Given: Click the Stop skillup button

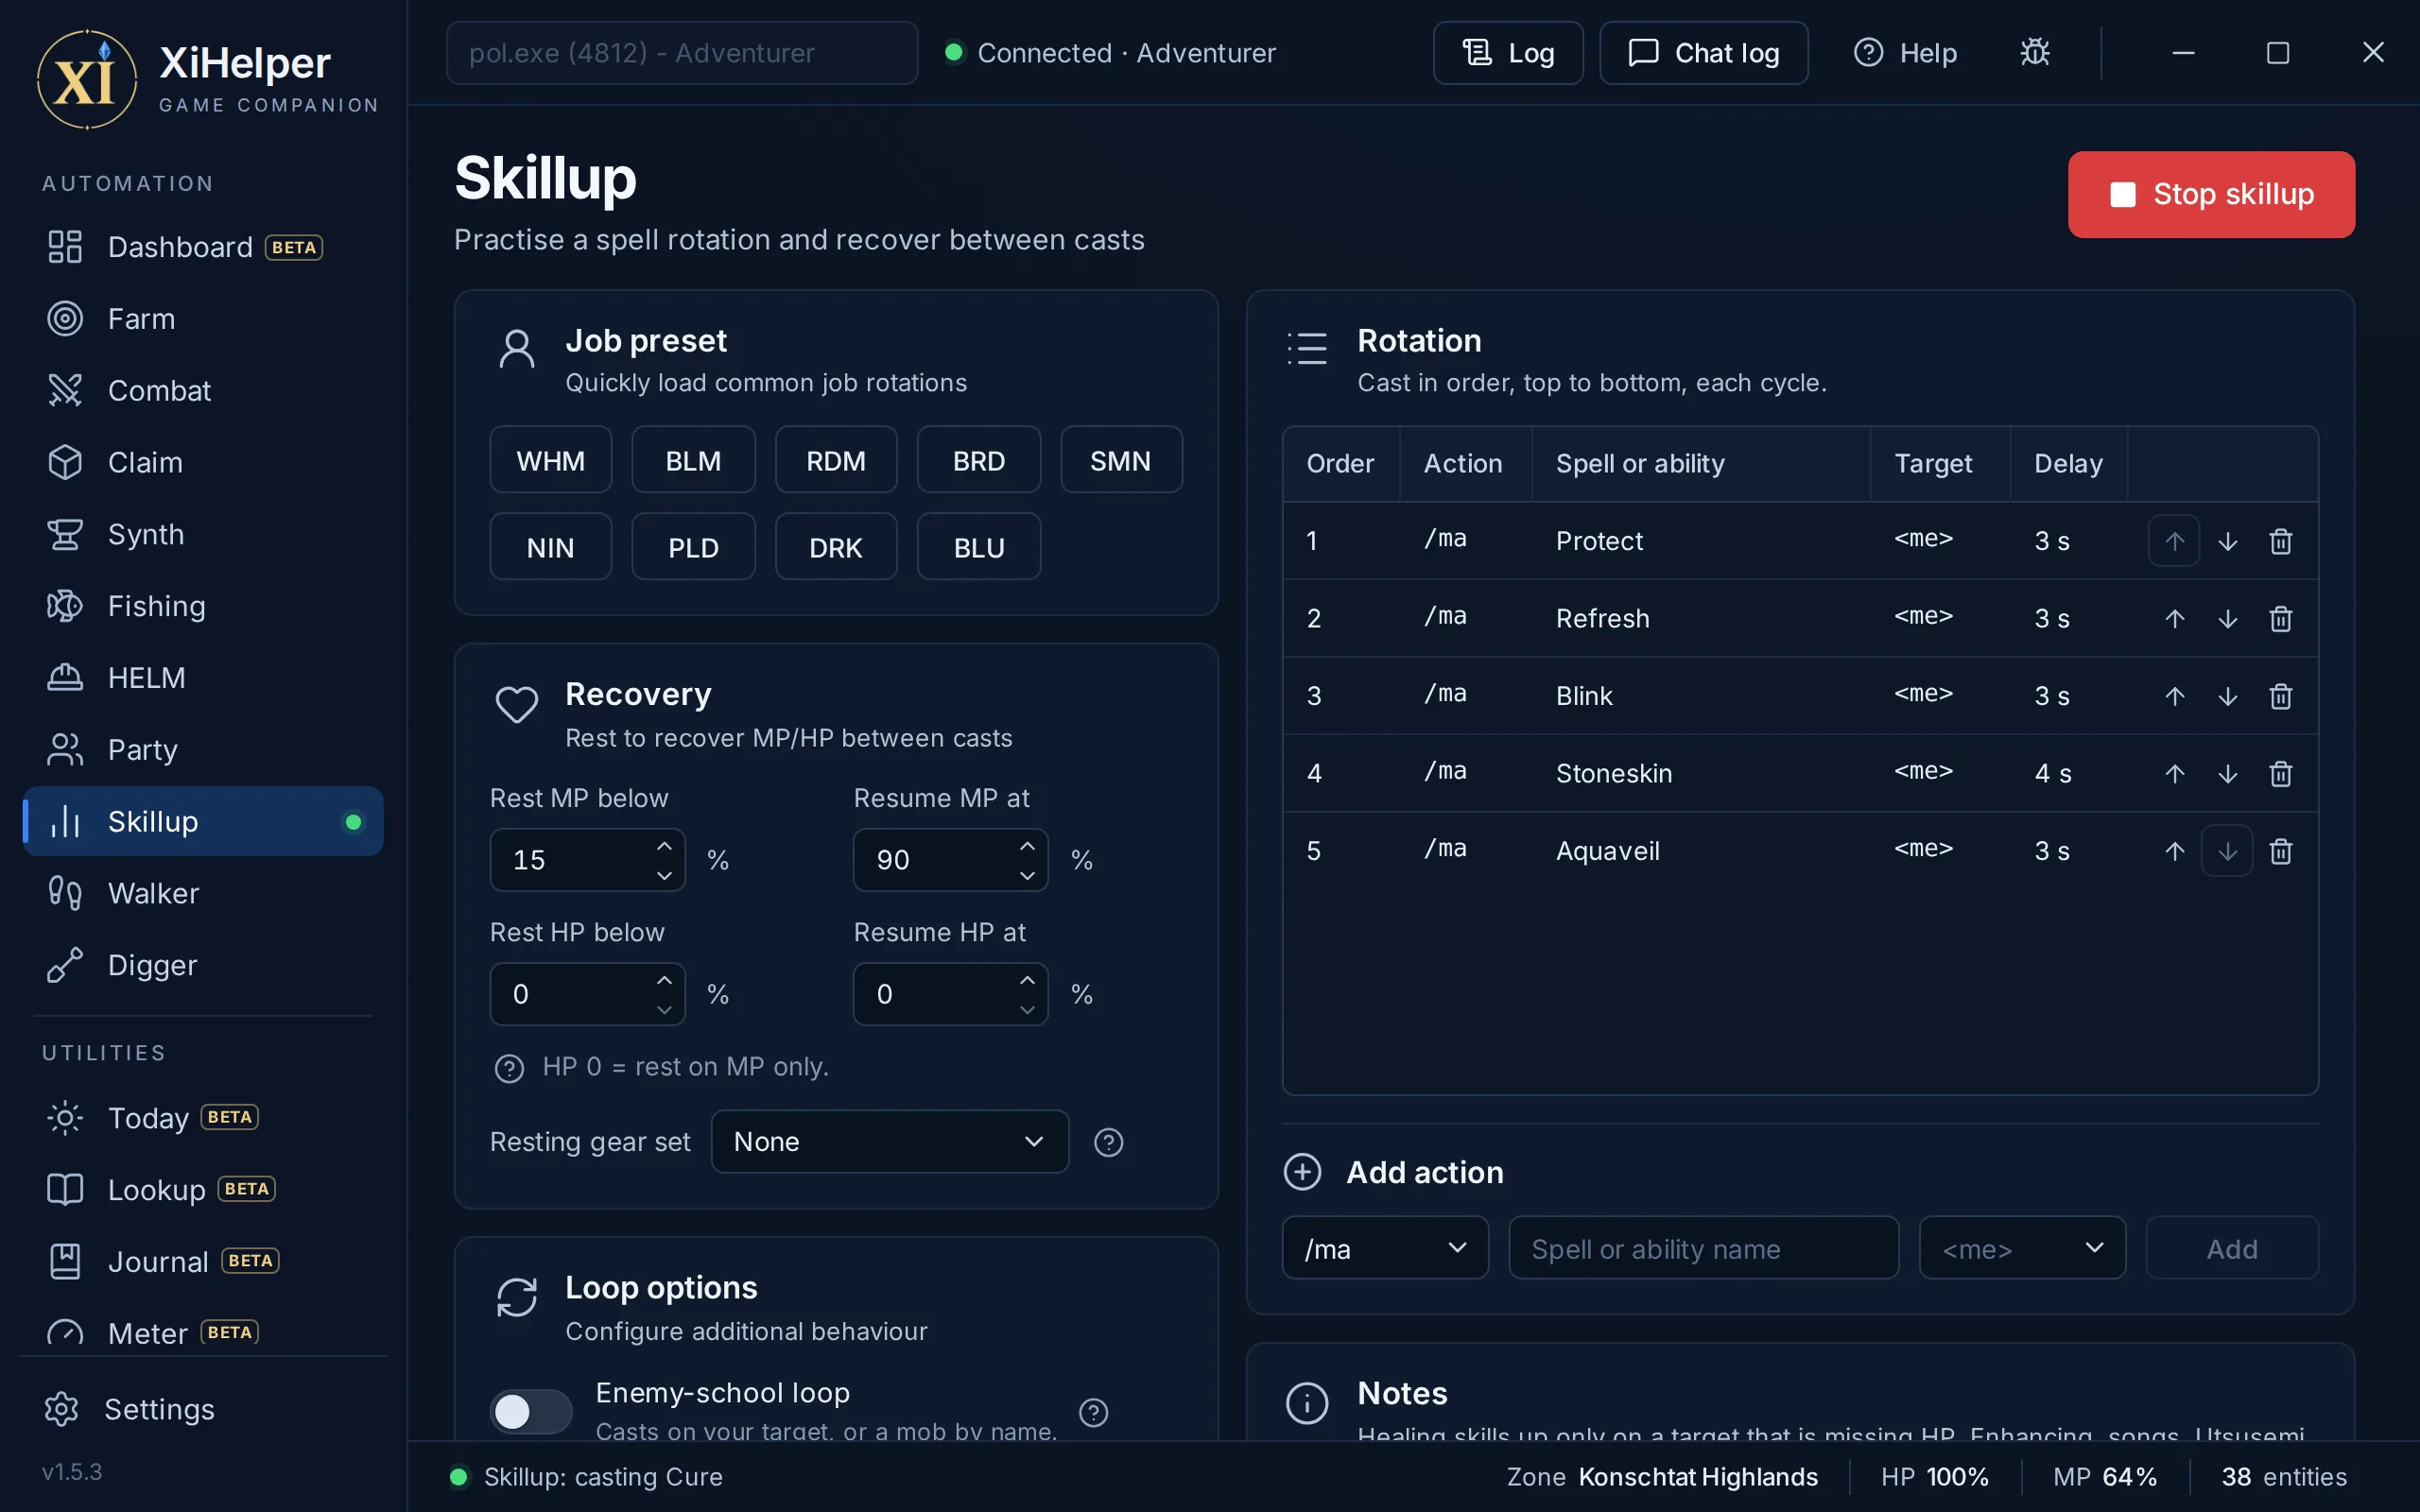Looking at the screenshot, I should [x=2211, y=194].
